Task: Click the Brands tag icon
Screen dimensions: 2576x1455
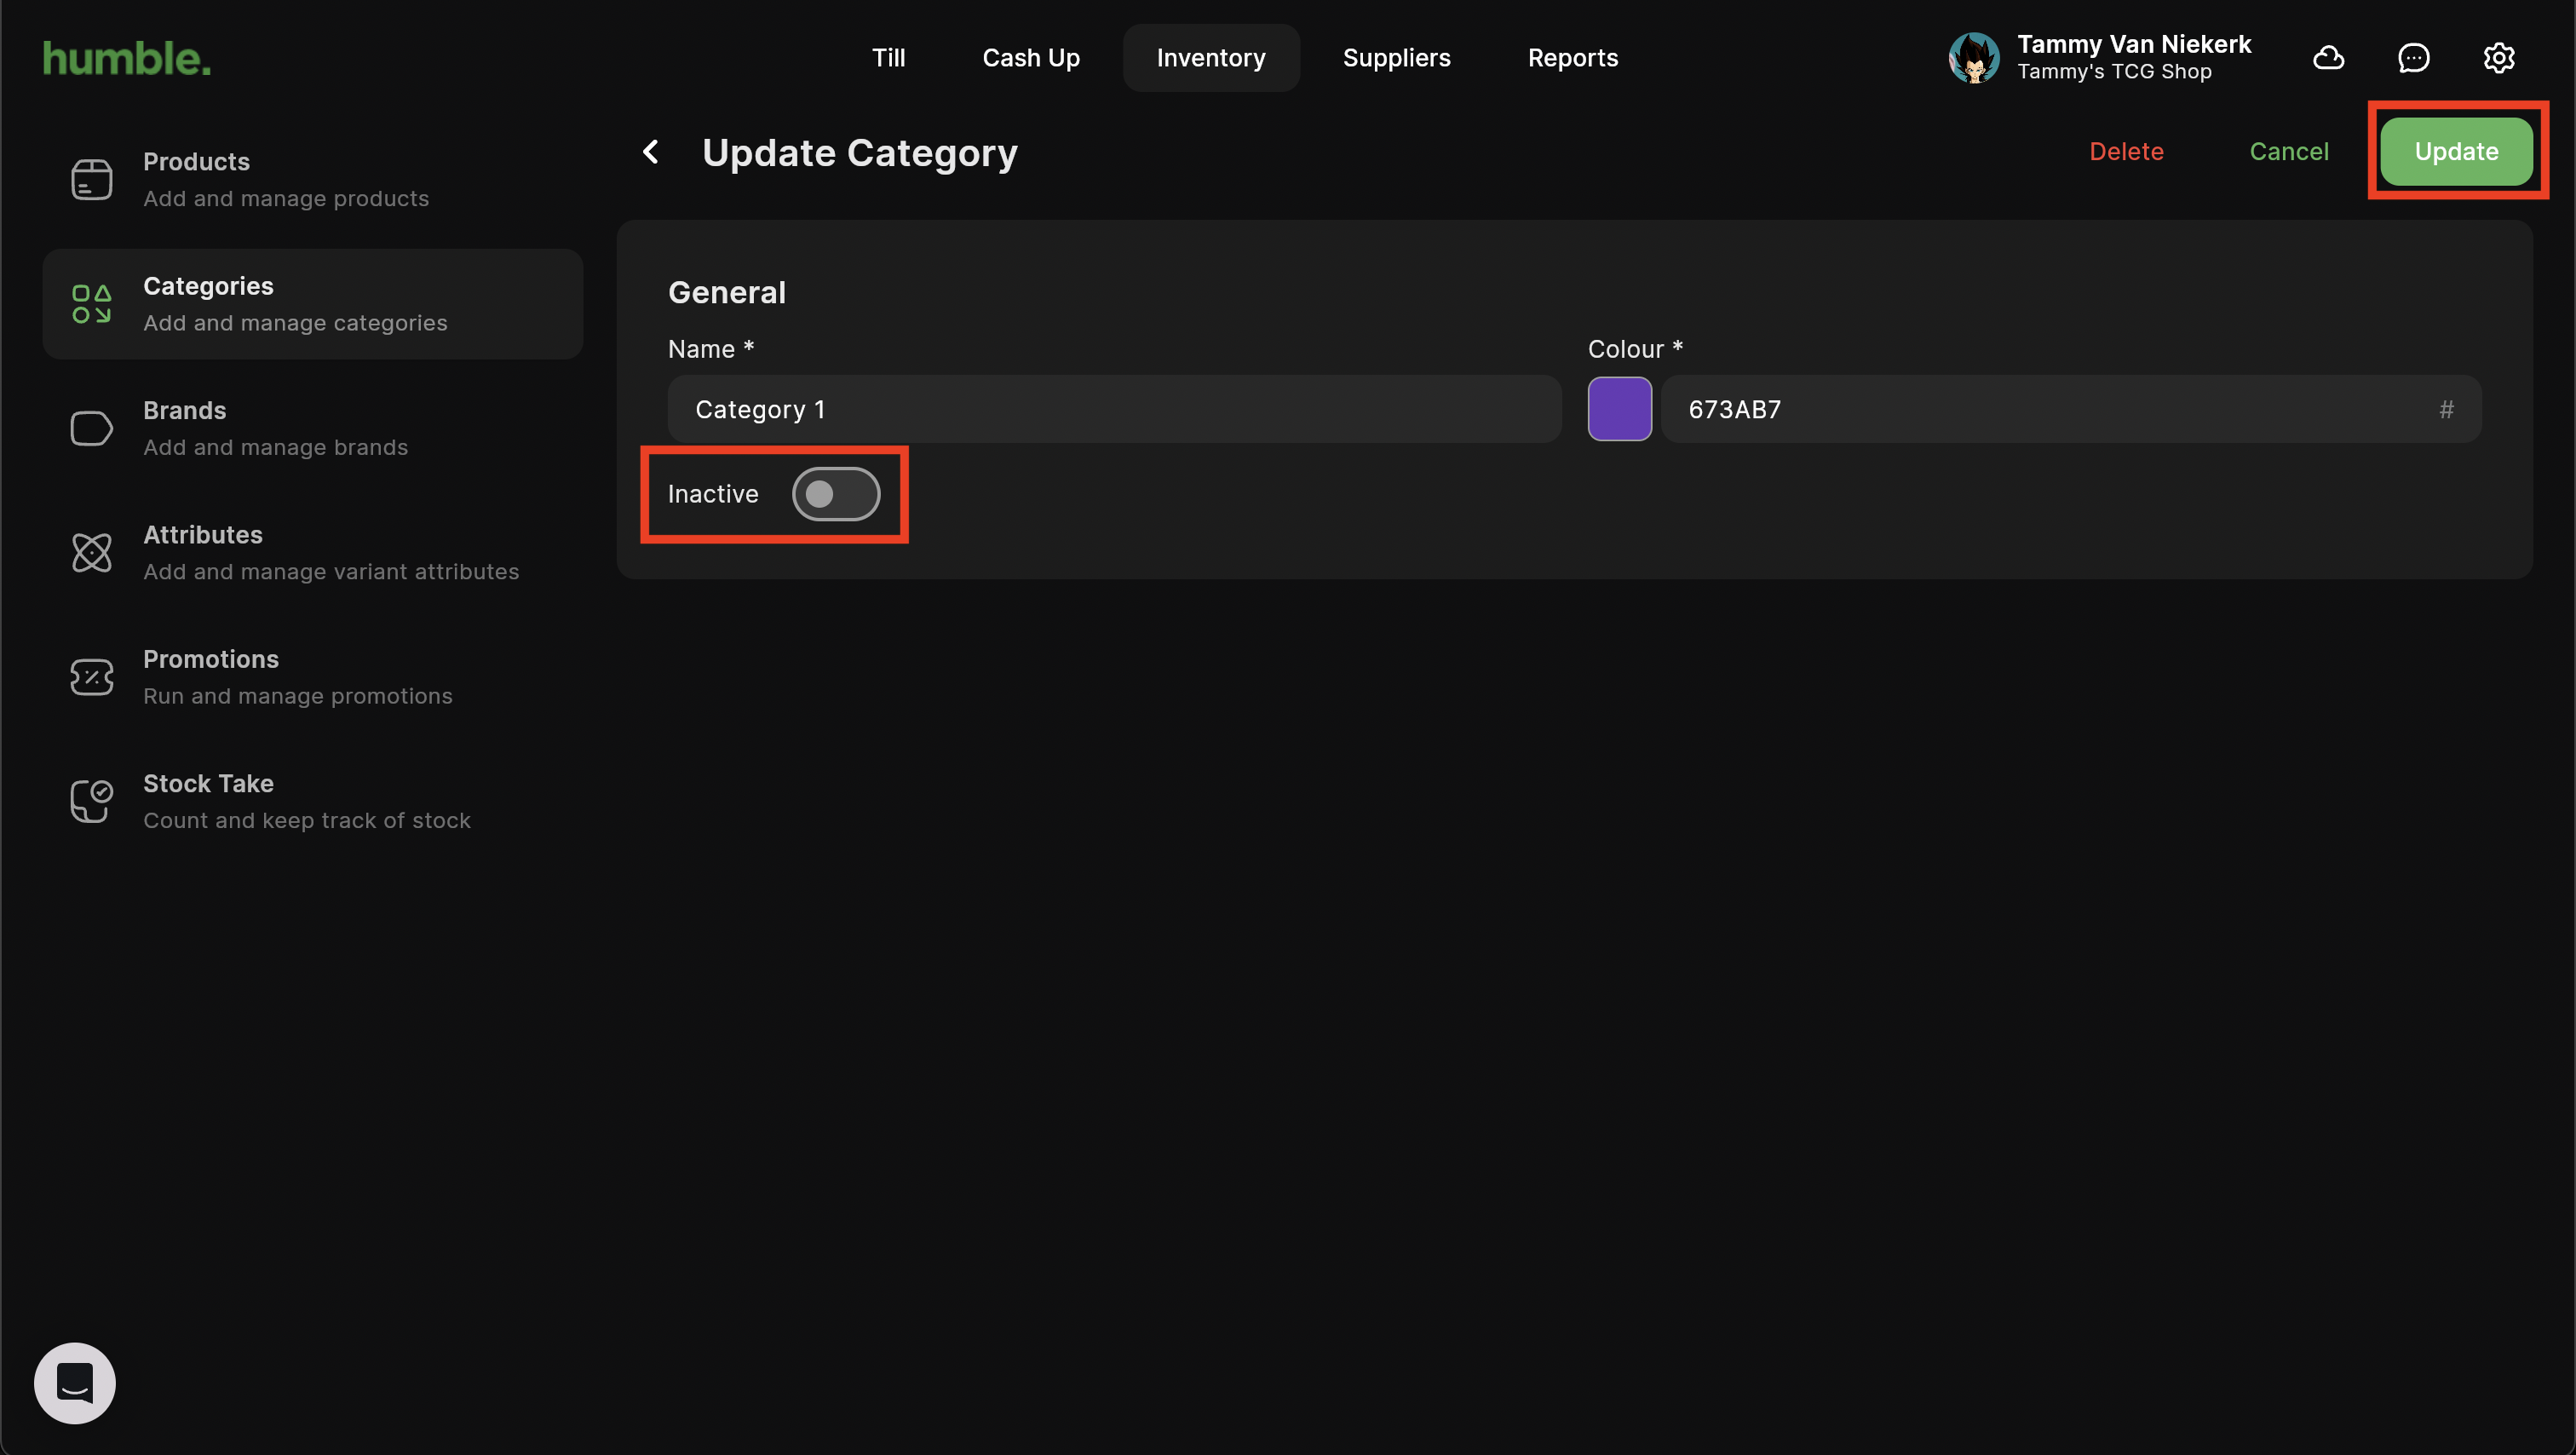Action: pos(91,428)
